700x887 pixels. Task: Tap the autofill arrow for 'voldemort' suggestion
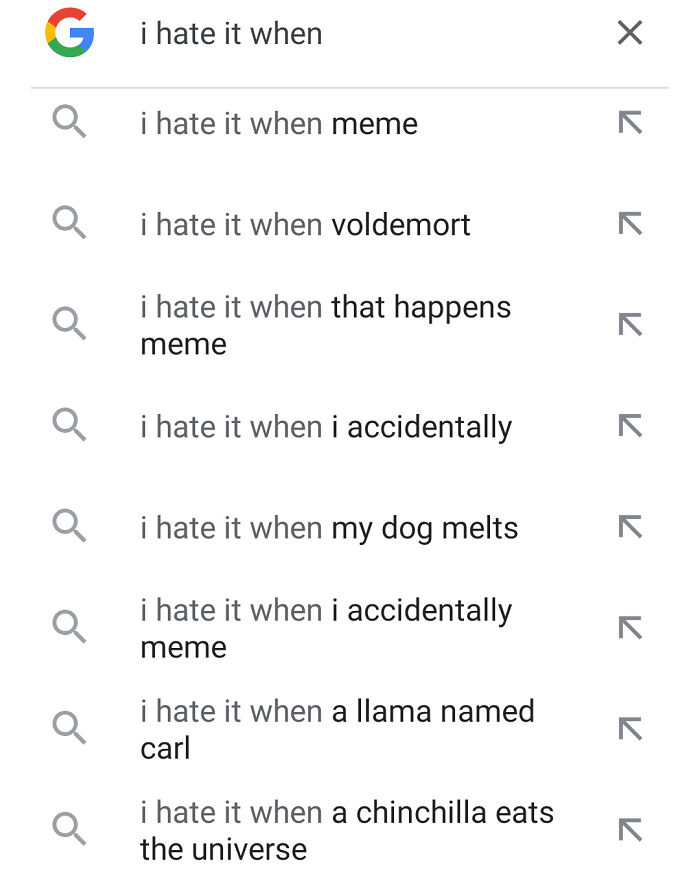click(x=630, y=224)
